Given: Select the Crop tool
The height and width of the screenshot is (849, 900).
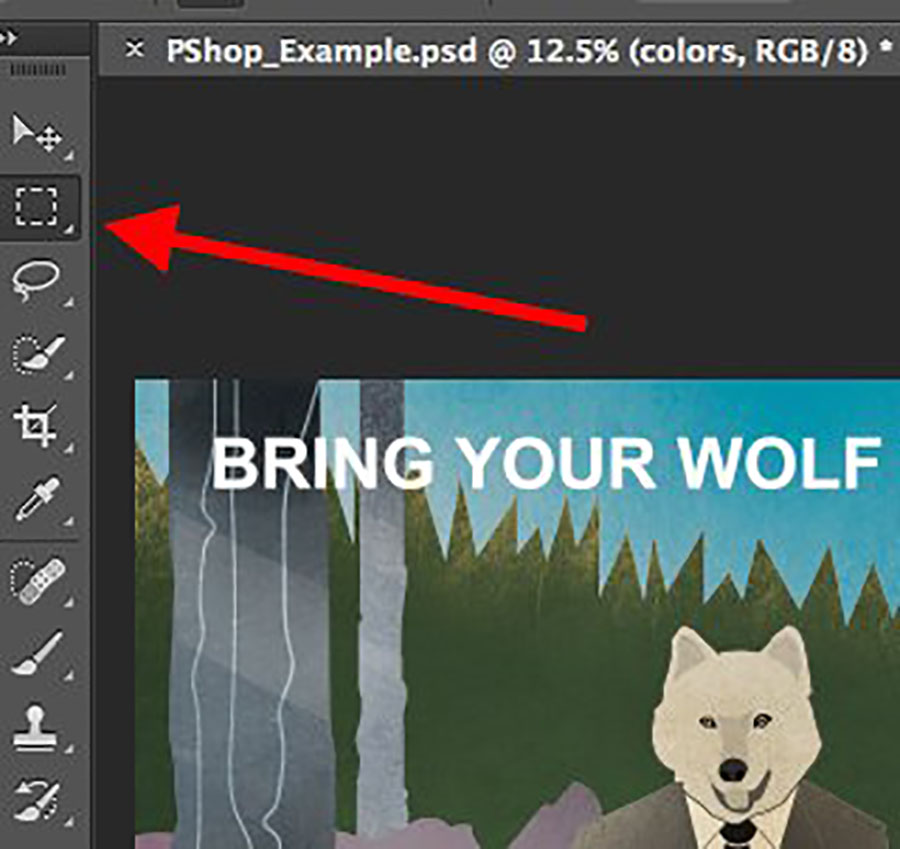Looking at the screenshot, I should [x=39, y=425].
